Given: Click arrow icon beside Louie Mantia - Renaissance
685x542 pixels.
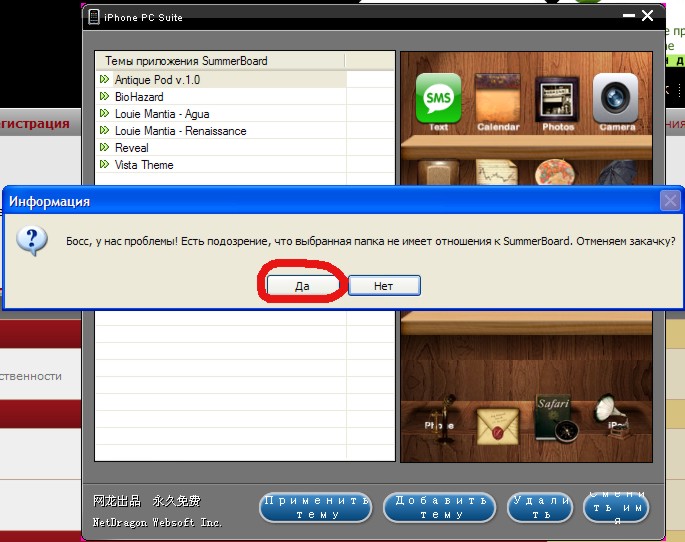Looking at the screenshot, I should (x=104, y=130).
